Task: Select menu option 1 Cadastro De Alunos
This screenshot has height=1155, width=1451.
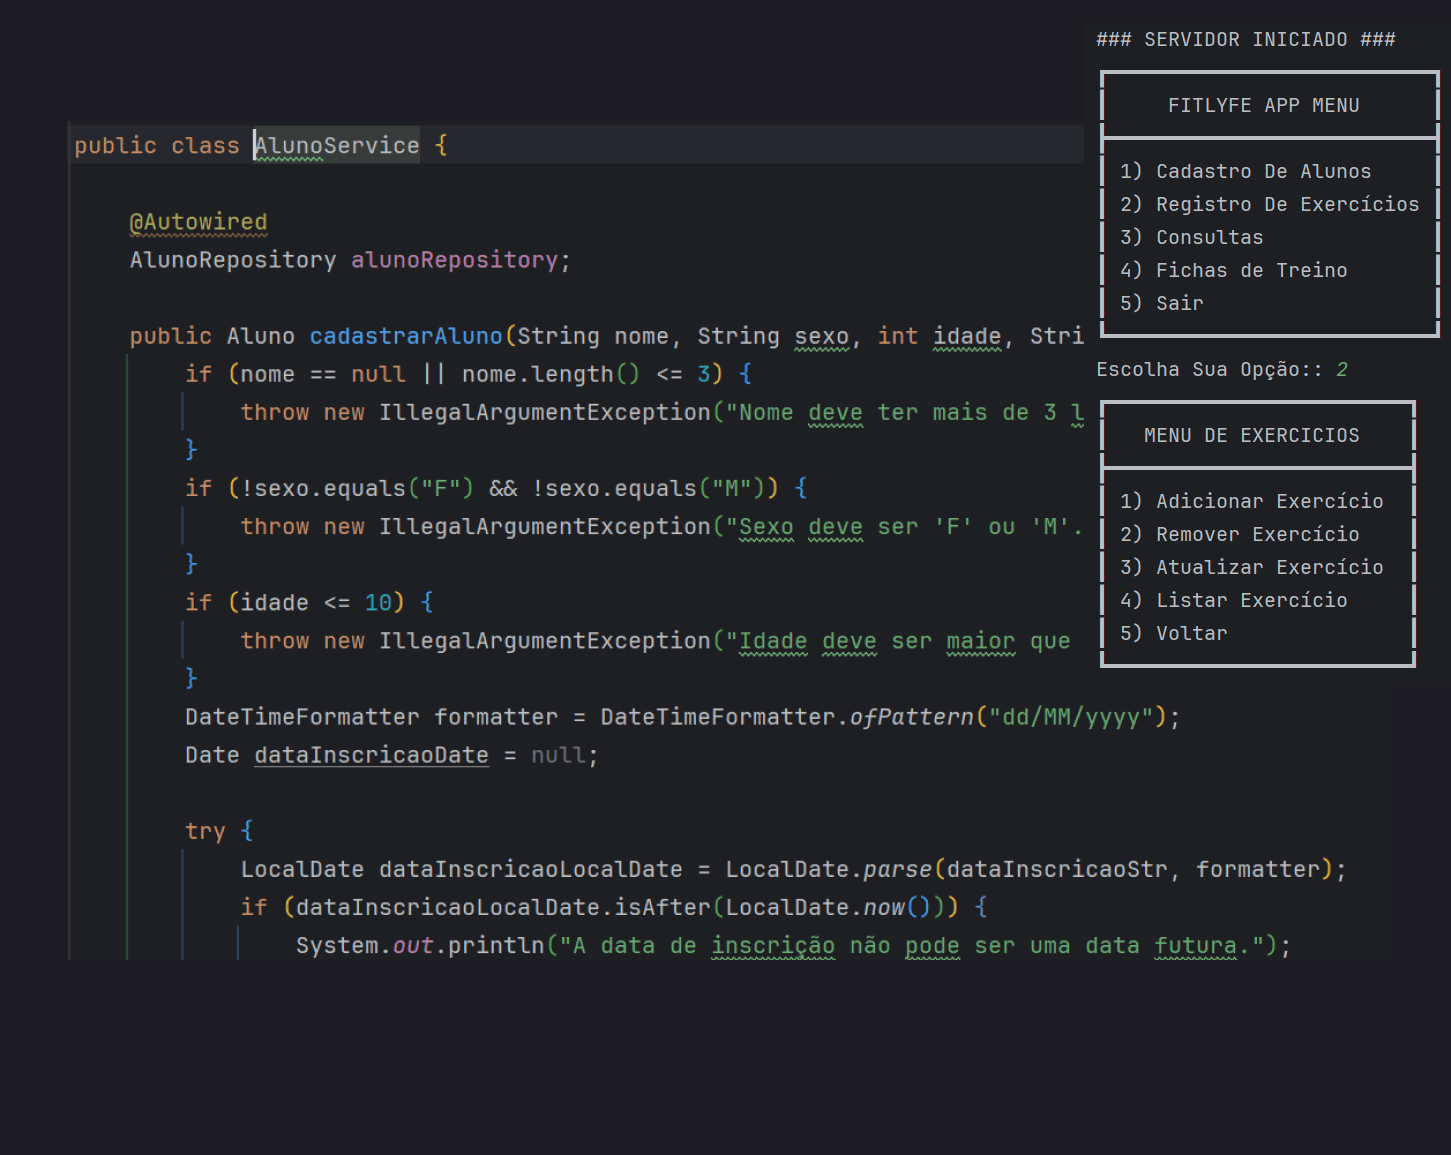Action: coord(1245,172)
